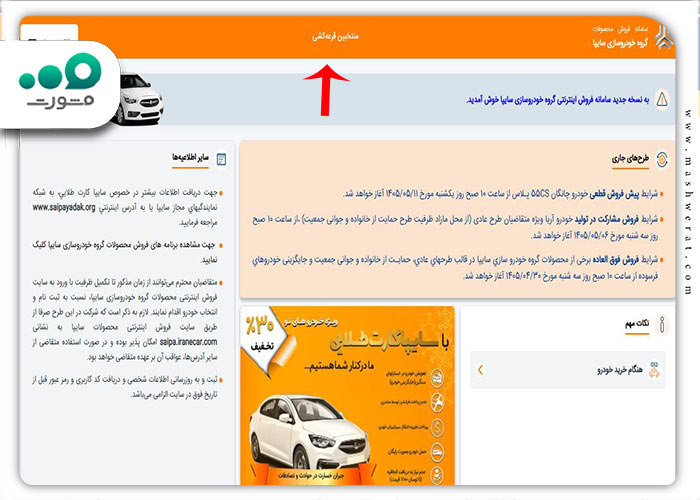Screen dimensions: 700x500
Task: Click the welcome message به نسخه جدید سامانه فروش
Action: (x=558, y=100)
